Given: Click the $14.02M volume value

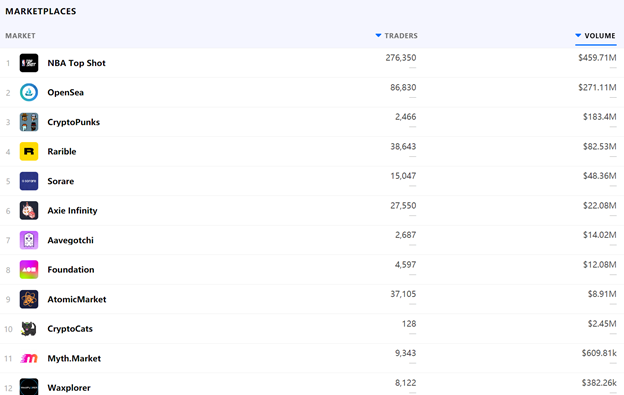Looking at the screenshot, I should pos(600,235).
